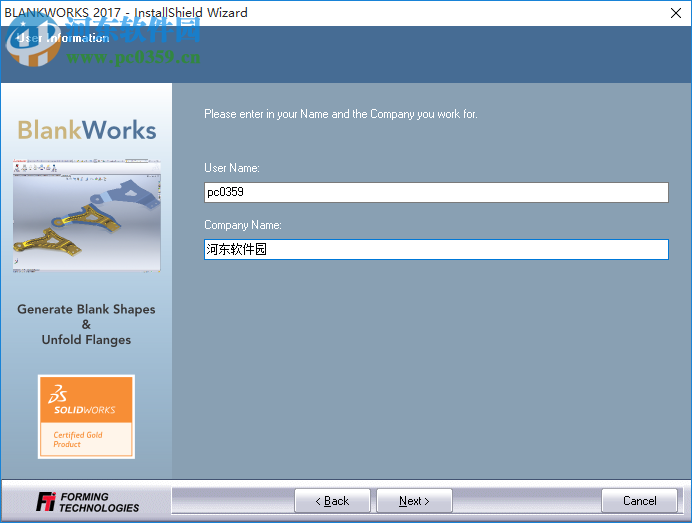Click the 'User Name:' label

click(232, 168)
